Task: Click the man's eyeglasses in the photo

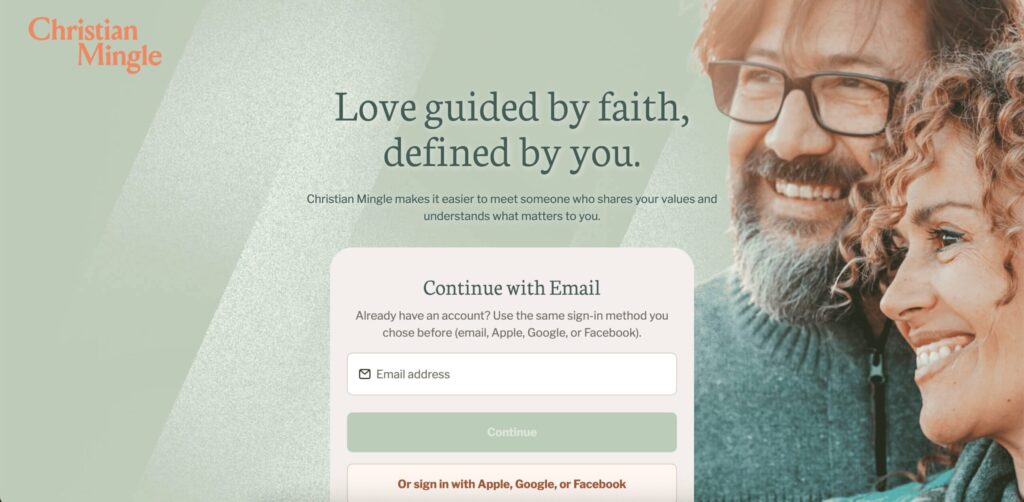Action: pos(805,97)
